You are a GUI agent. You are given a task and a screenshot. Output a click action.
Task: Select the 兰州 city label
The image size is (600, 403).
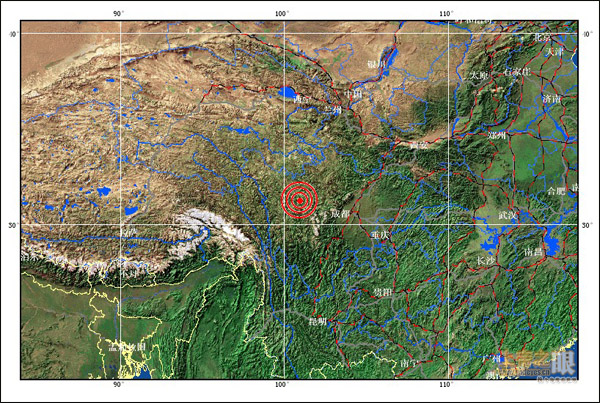pos(332,111)
